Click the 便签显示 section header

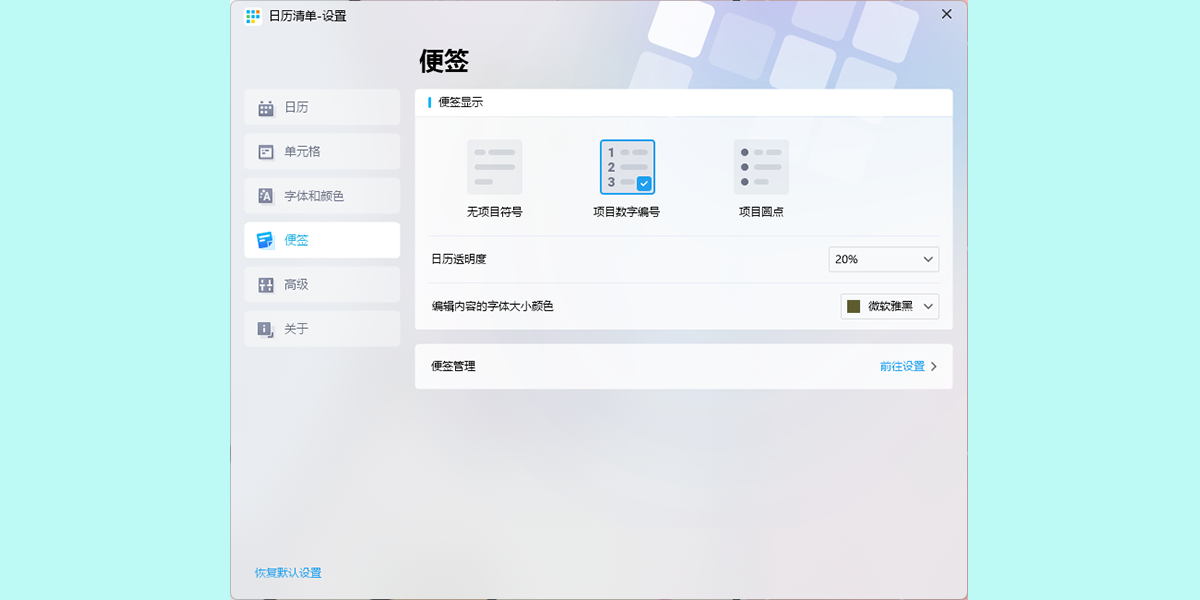(x=461, y=102)
